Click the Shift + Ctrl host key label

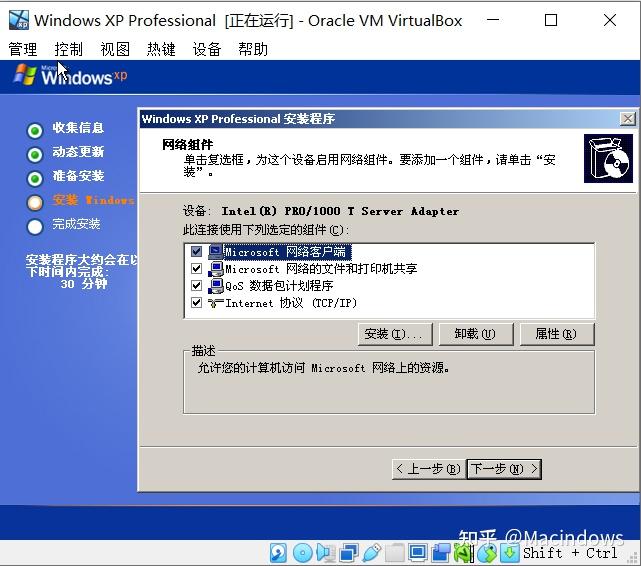(x=570, y=553)
